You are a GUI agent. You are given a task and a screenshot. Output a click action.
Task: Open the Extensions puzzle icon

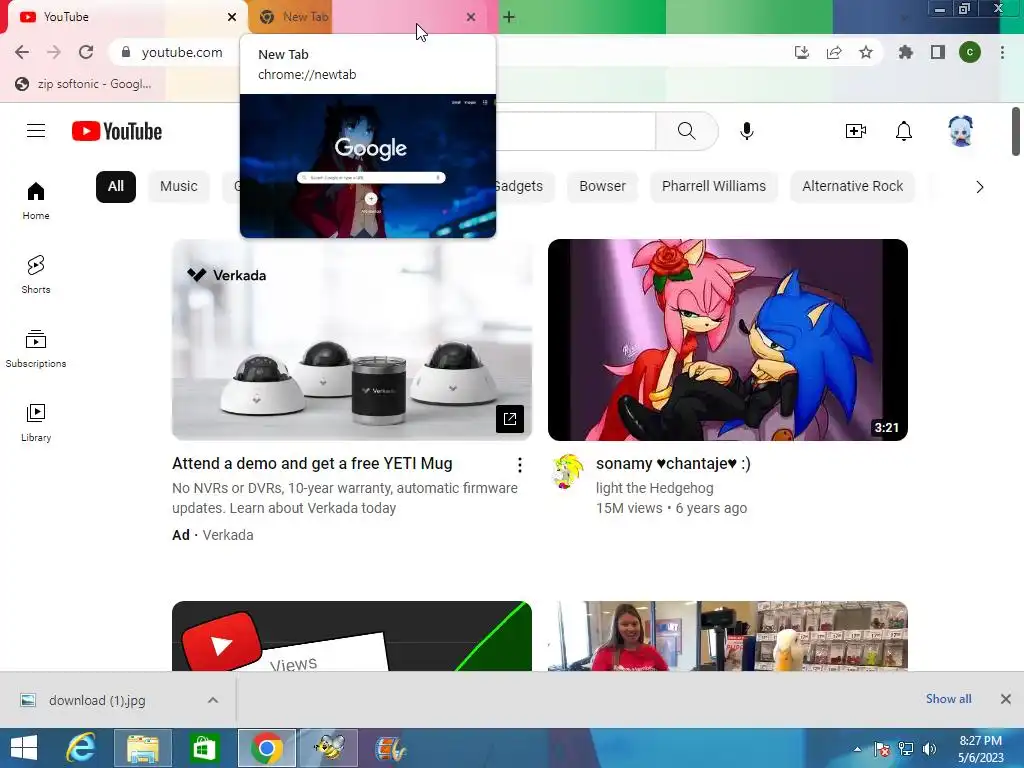[x=906, y=52]
